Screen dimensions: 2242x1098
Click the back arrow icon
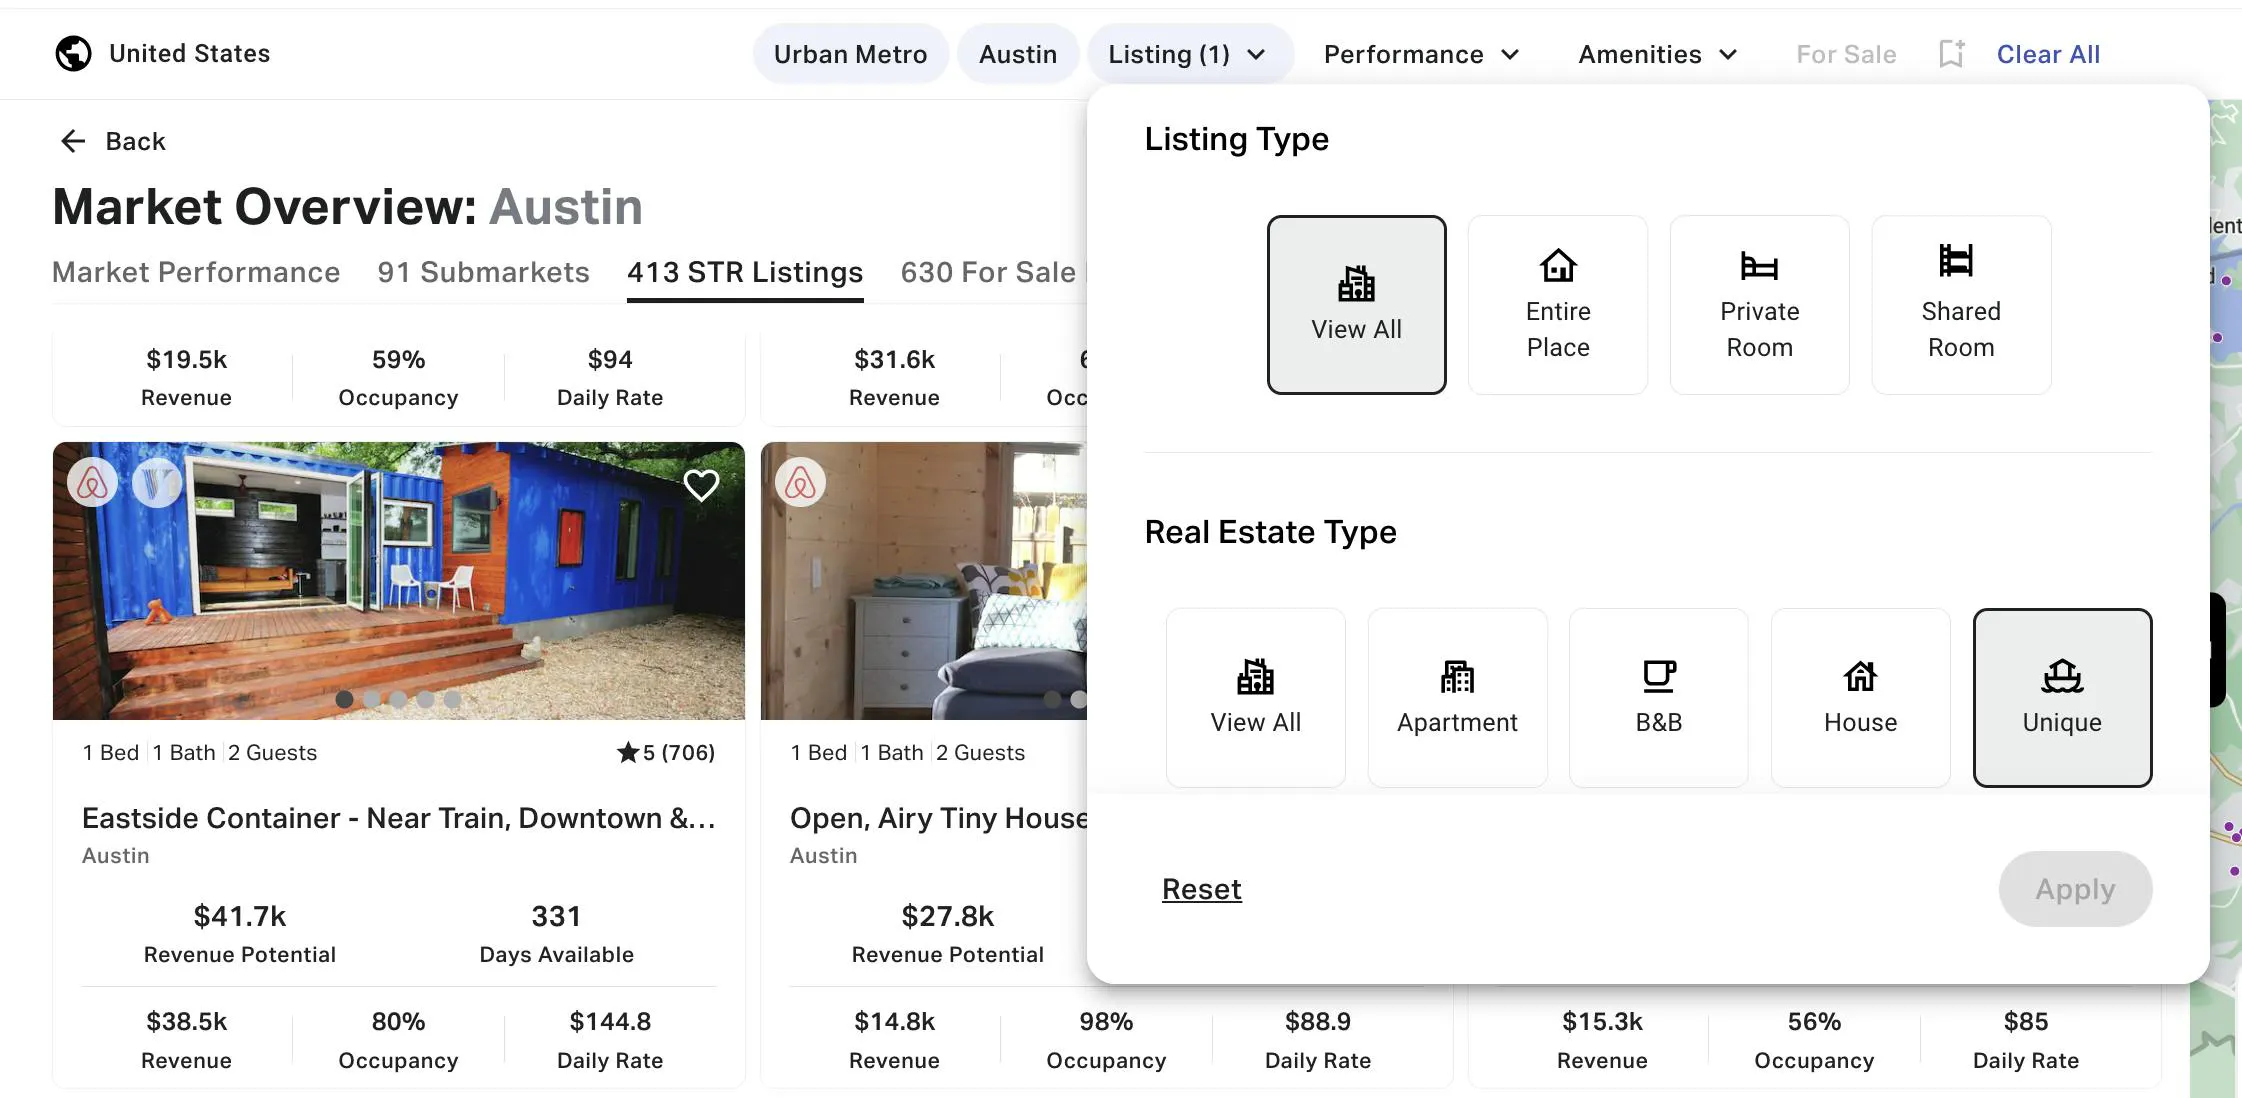(73, 141)
